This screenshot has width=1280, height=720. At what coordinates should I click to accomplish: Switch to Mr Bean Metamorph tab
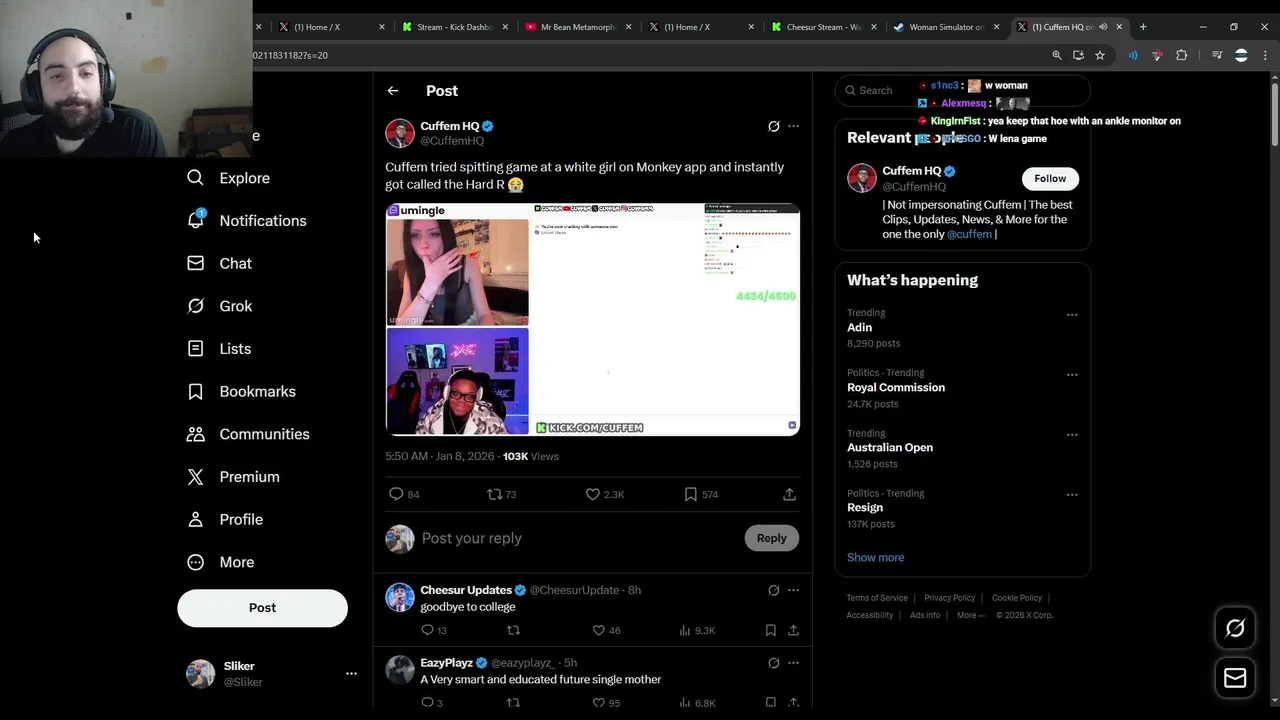578,27
